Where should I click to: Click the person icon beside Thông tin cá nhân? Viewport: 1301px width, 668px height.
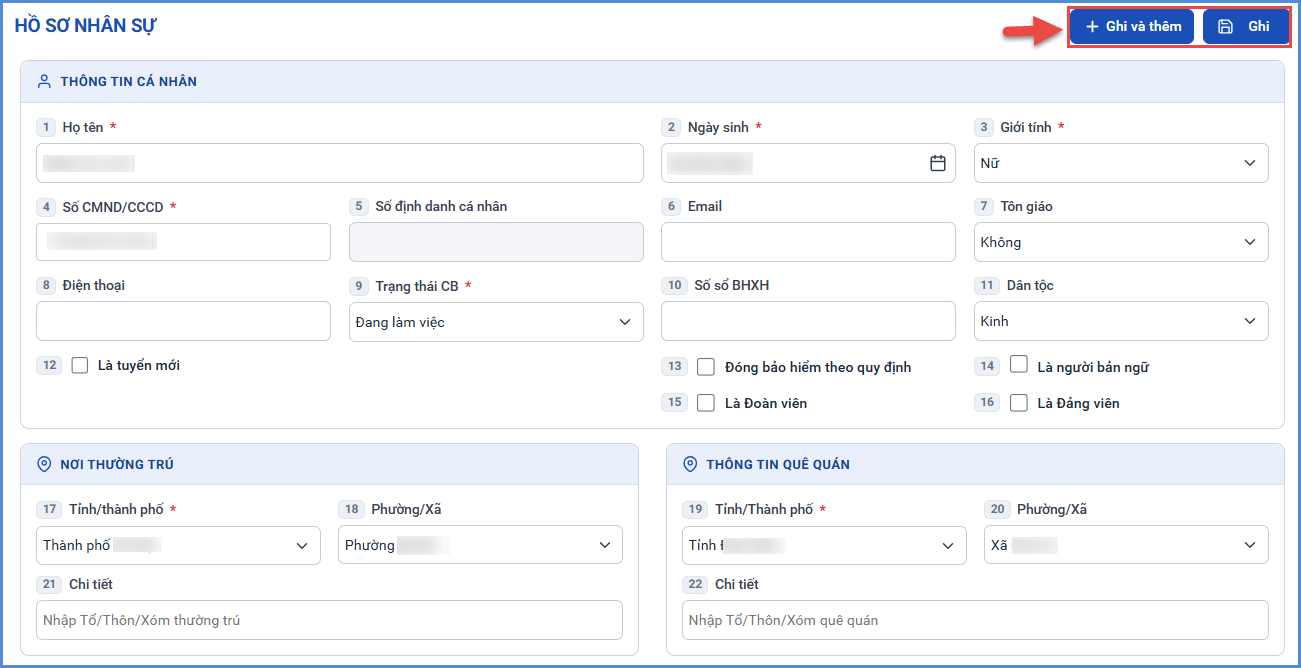(x=44, y=81)
